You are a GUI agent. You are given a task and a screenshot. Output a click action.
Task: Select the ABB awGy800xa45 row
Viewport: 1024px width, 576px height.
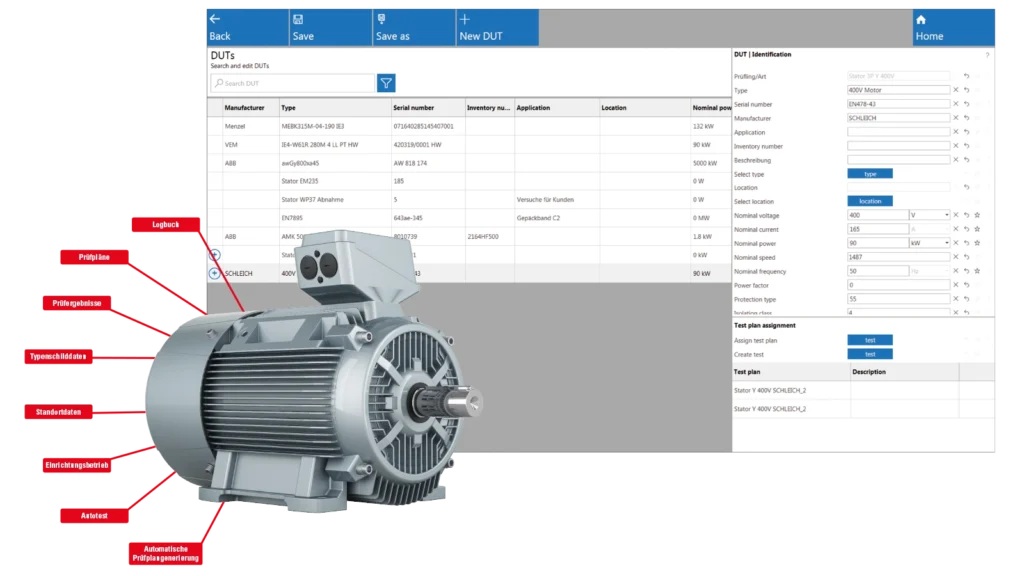pos(469,163)
